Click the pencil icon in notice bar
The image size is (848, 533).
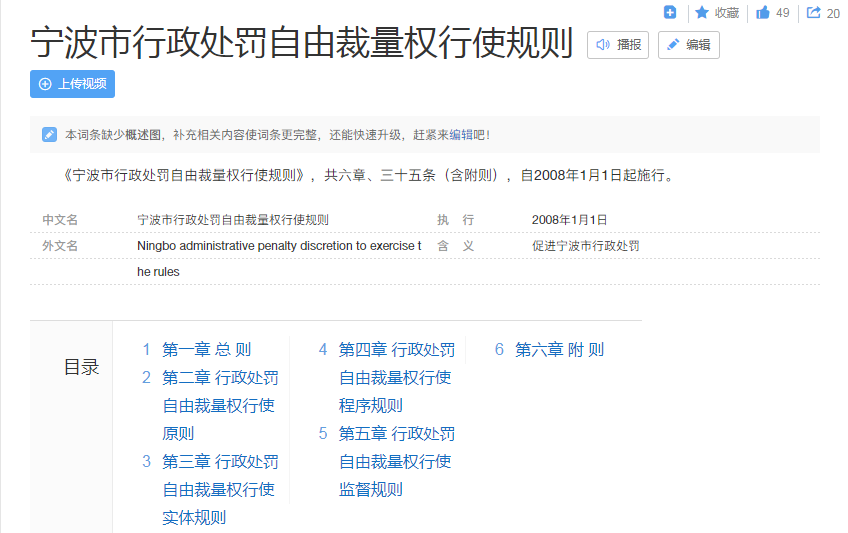click(49, 135)
